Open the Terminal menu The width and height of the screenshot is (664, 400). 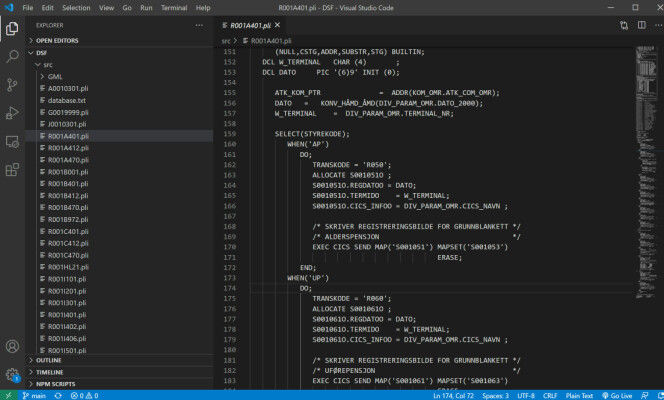[174, 8]
